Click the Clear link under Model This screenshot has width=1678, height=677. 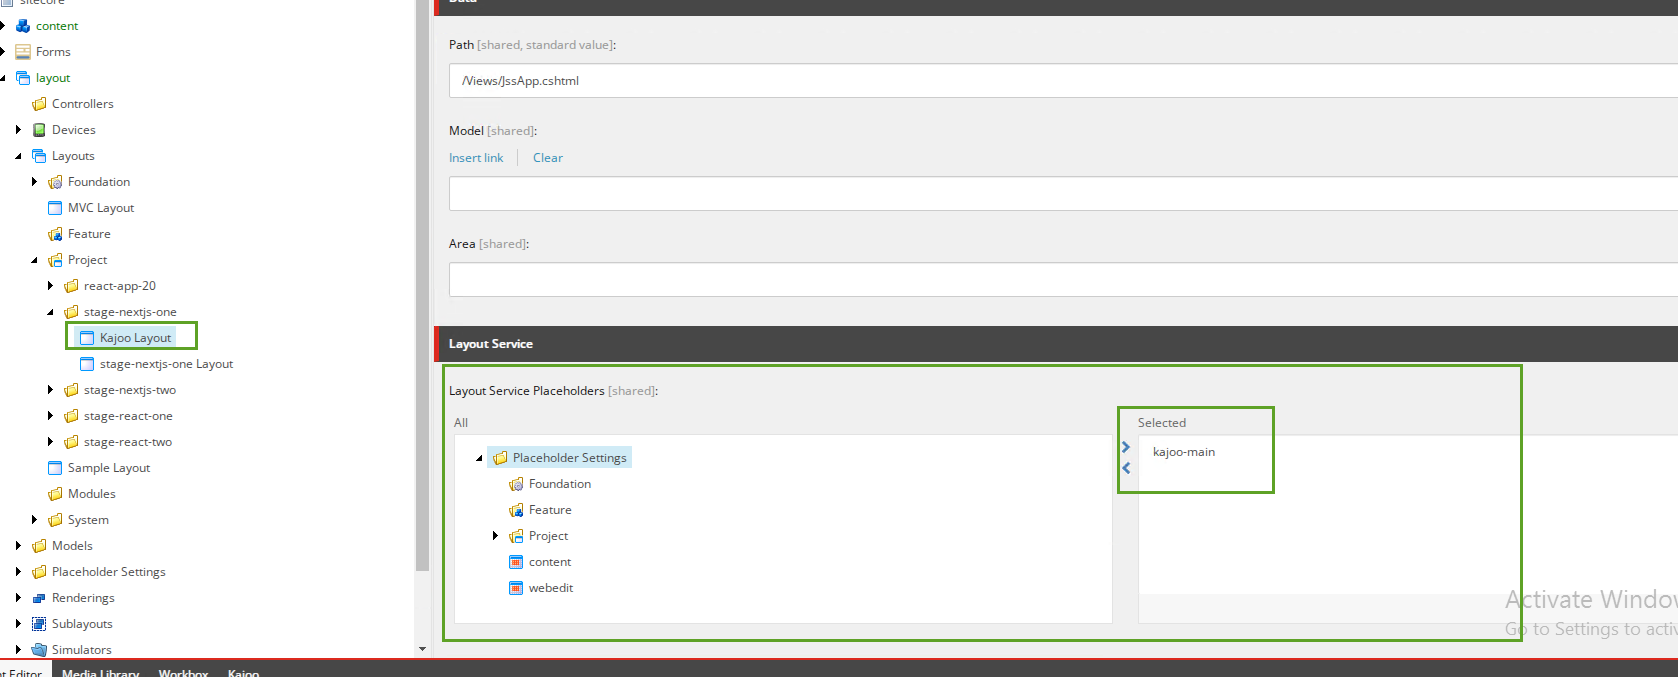point(548,158)
